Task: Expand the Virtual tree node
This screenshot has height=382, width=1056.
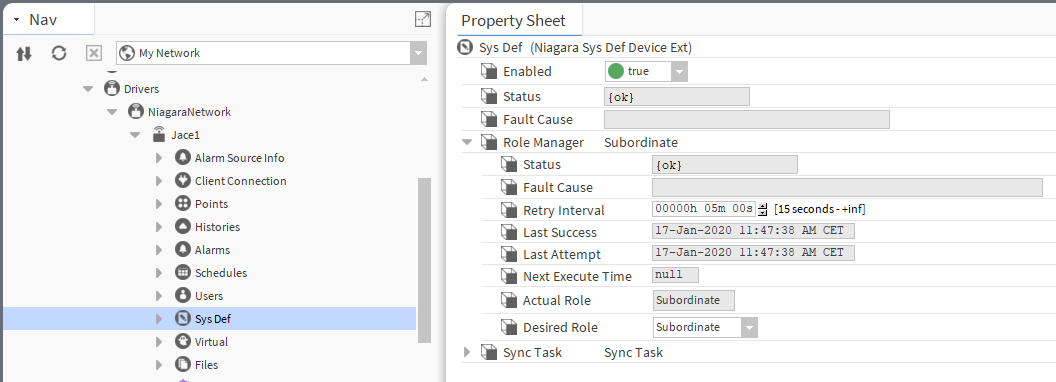Action: pyautogui.click(x=159, y=342)
